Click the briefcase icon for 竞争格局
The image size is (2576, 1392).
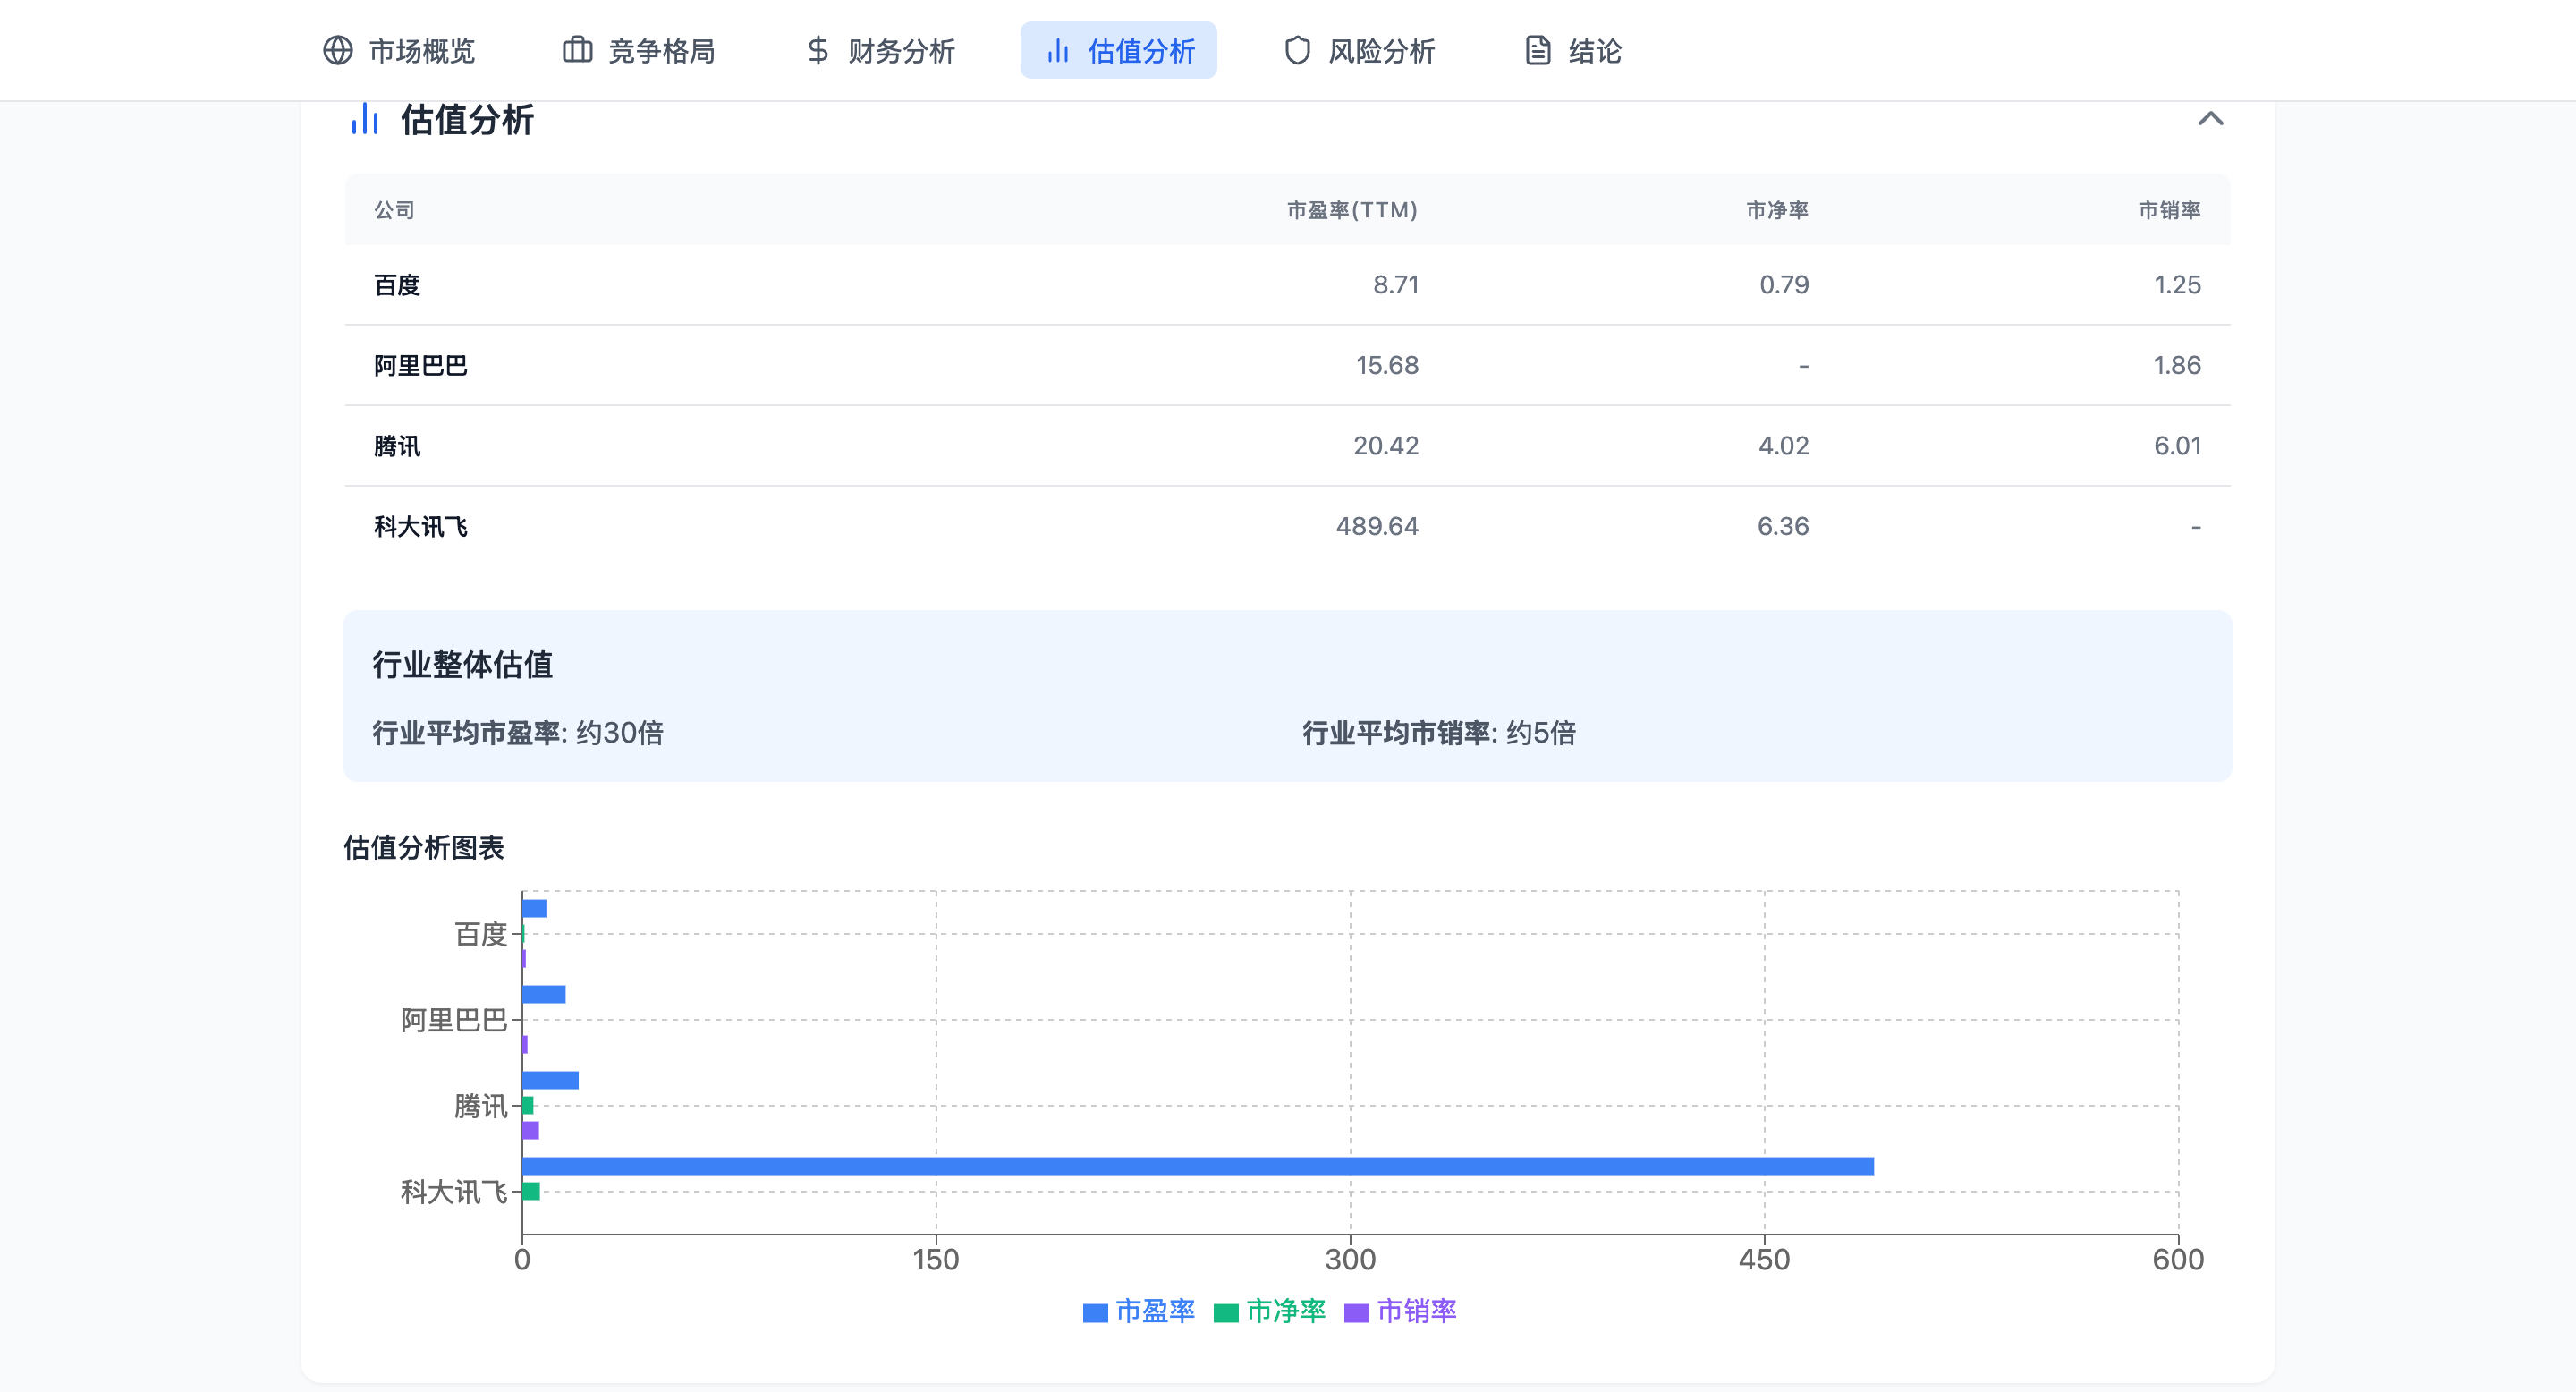pos(577,50)
